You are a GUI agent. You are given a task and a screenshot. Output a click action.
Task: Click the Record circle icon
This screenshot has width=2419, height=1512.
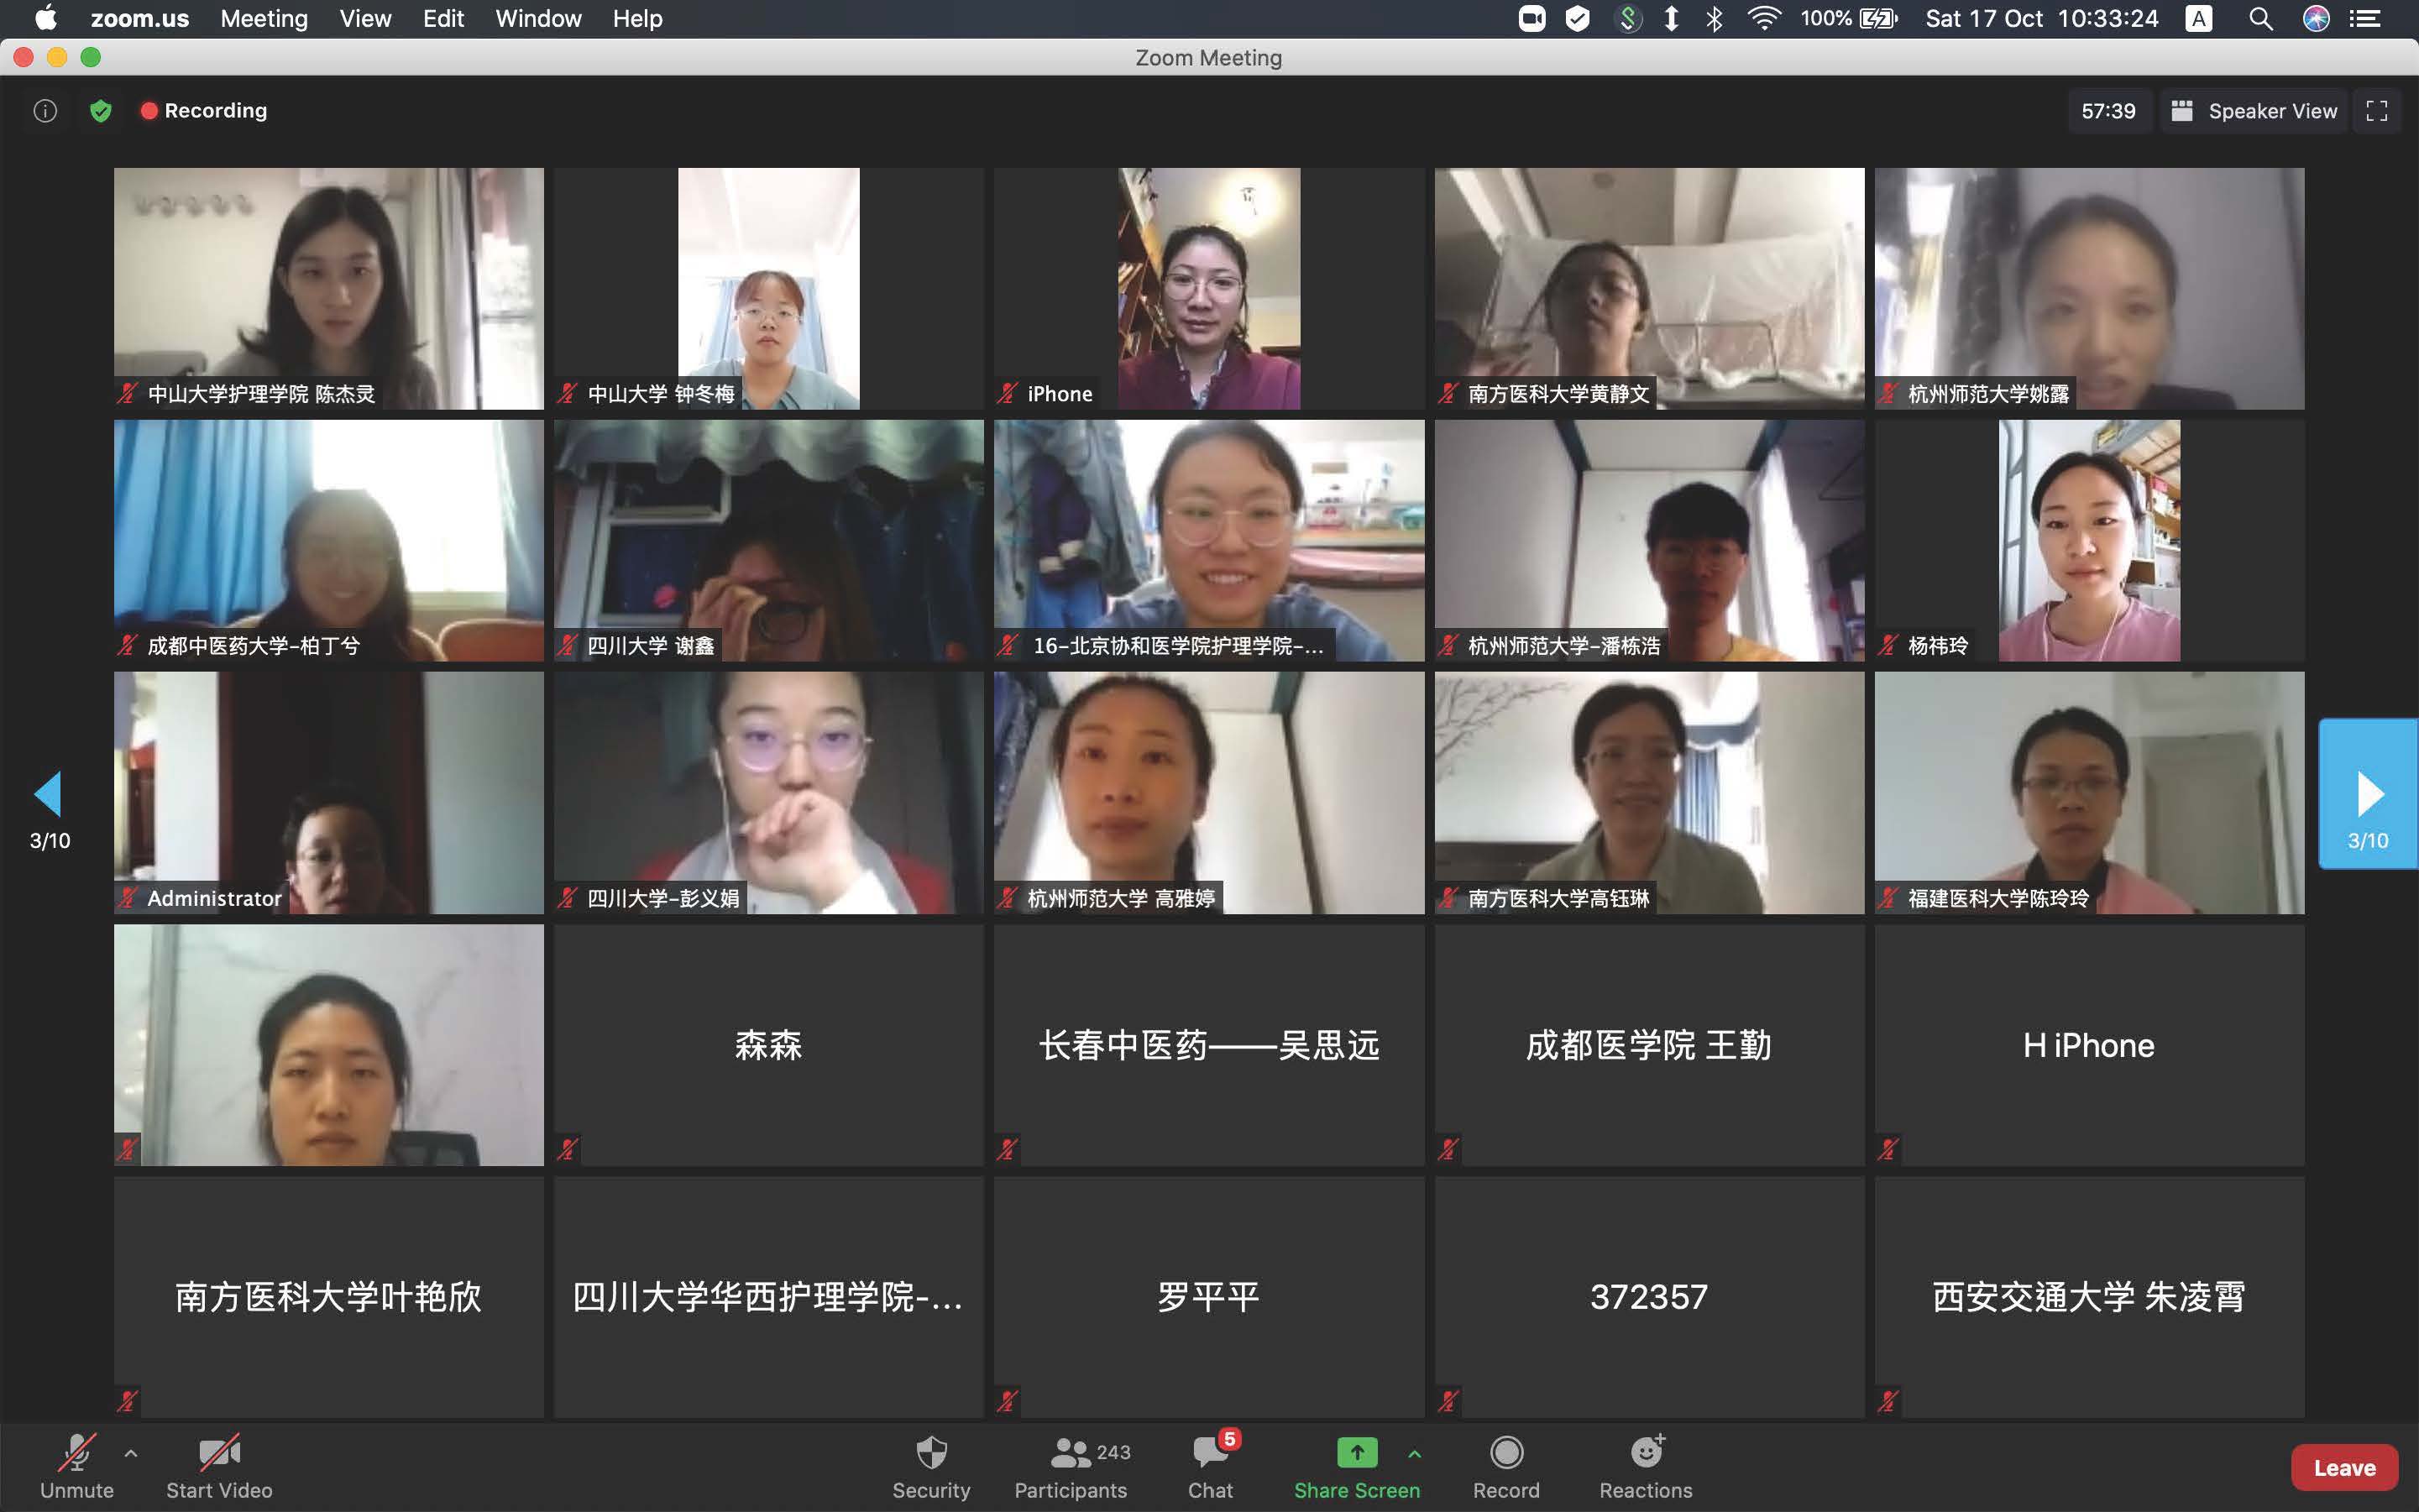click(x=1506, y=1452)
